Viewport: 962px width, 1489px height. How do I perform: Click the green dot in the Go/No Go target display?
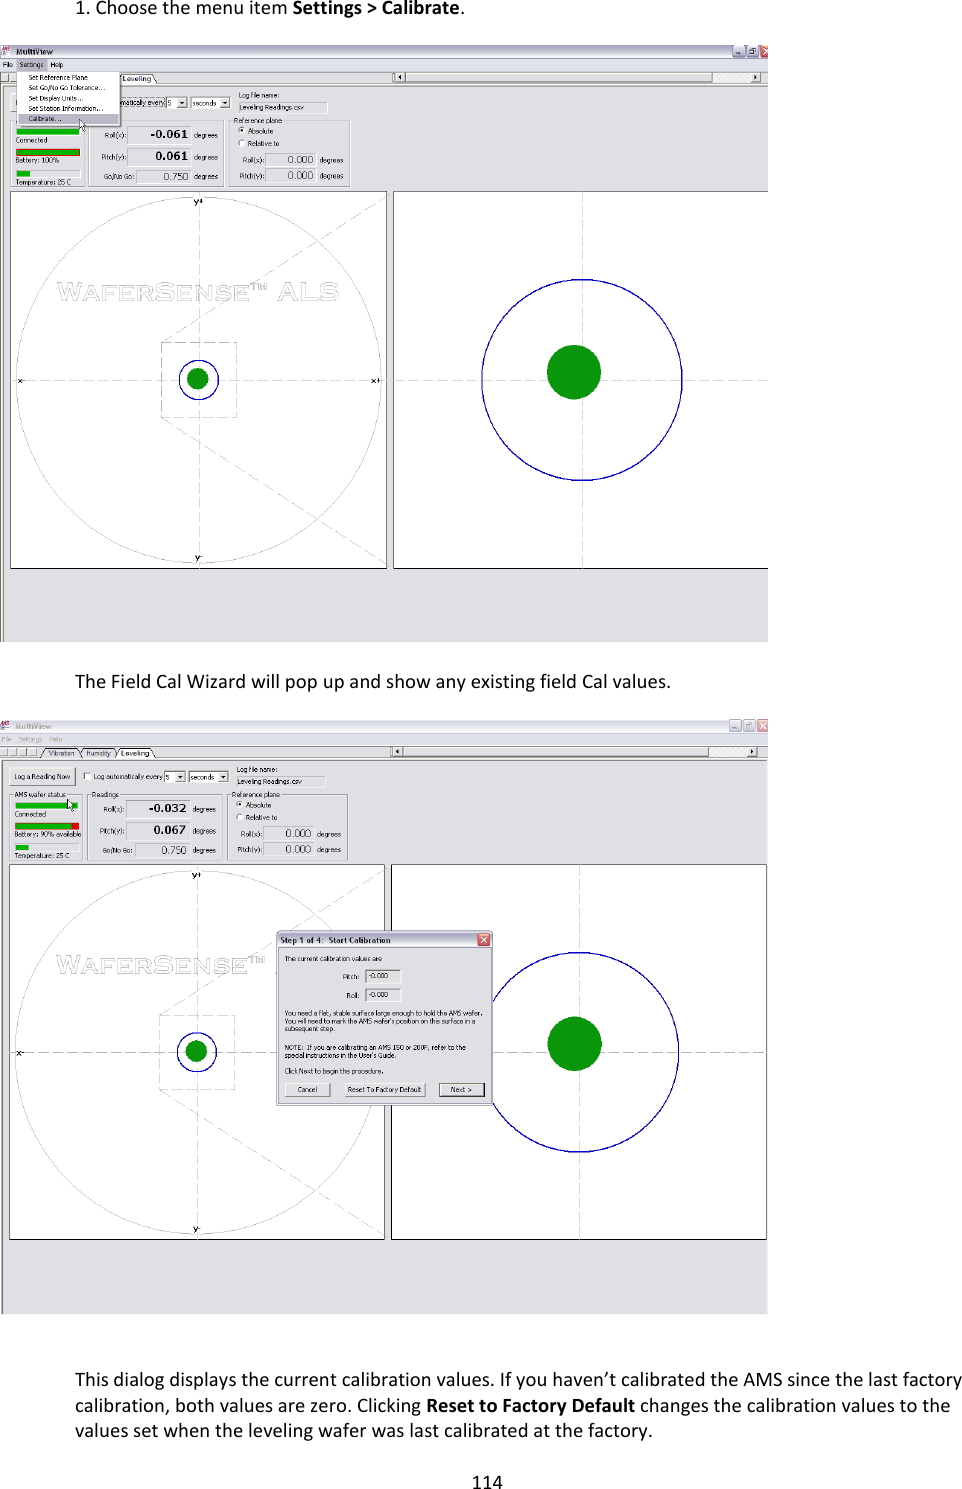(x=573, y=371)
